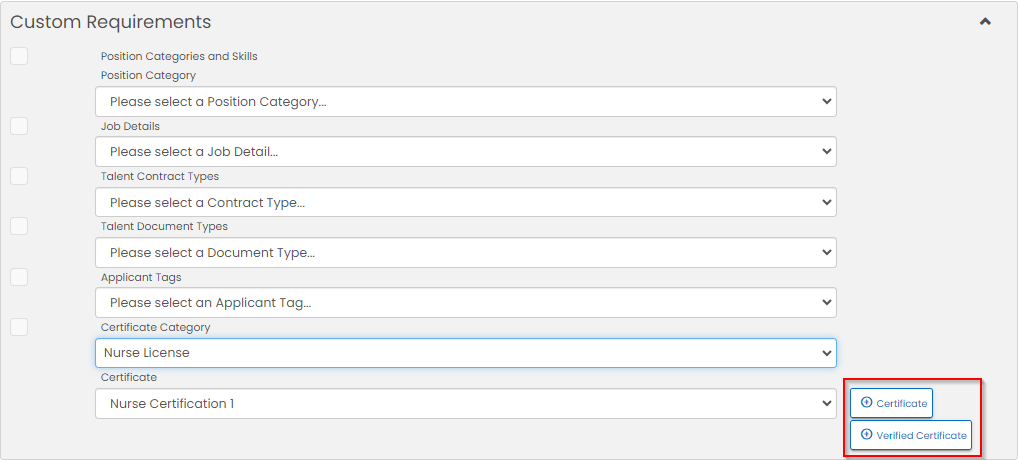The height and width of the screenshot is (460, 1018).
Task: Mark the Certificate Category checkbox
Action: pos(19,327)
